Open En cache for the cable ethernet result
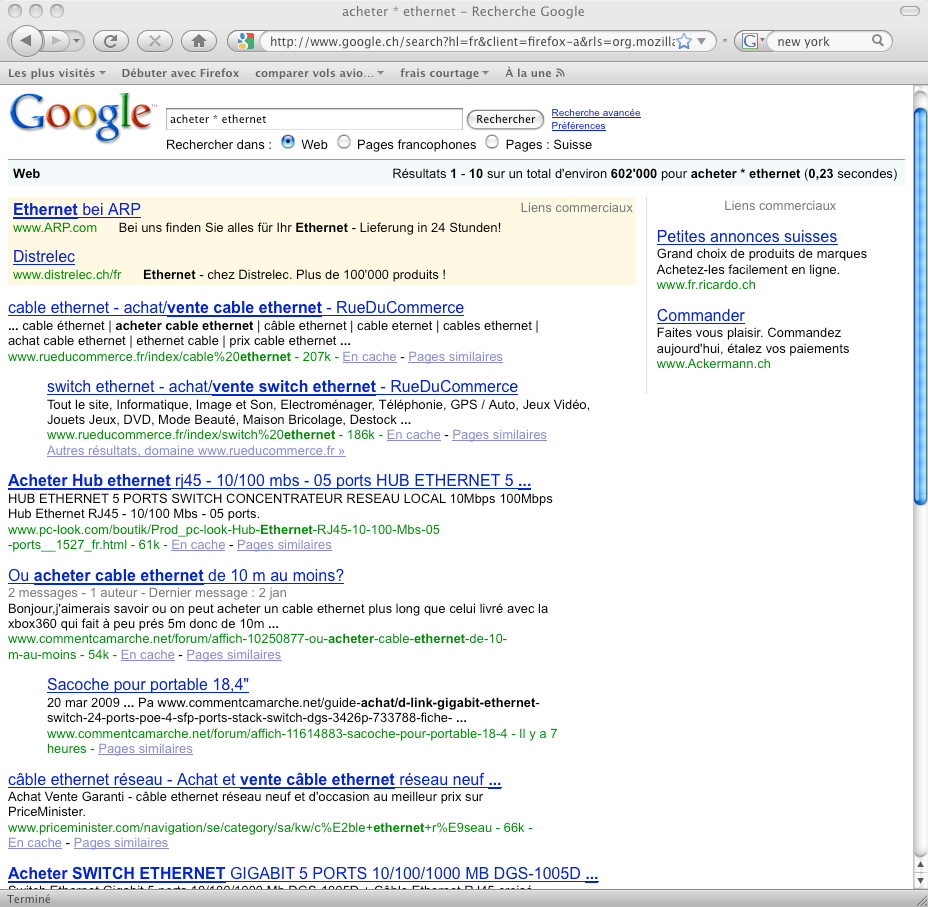 369,357
